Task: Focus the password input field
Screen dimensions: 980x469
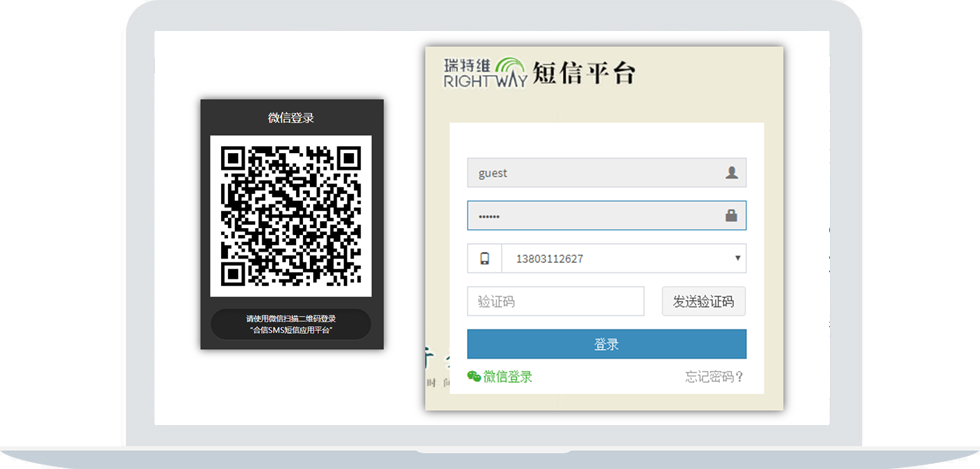Action: pyautogui.click(x=606, y=216)
